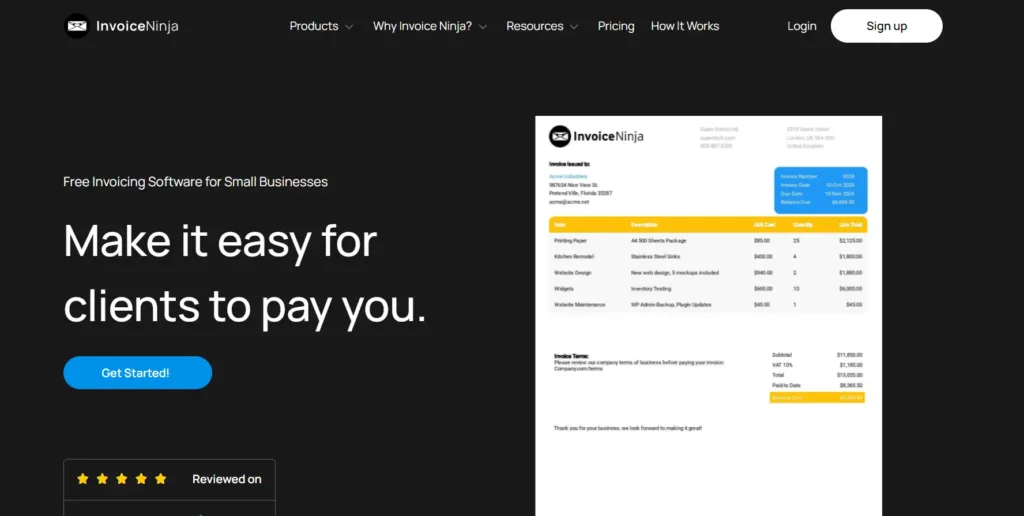Image resolution: width=1024 pixels, height=516 pixels.
Task: Click the Thank you for your business text
Action: [628, 428]
